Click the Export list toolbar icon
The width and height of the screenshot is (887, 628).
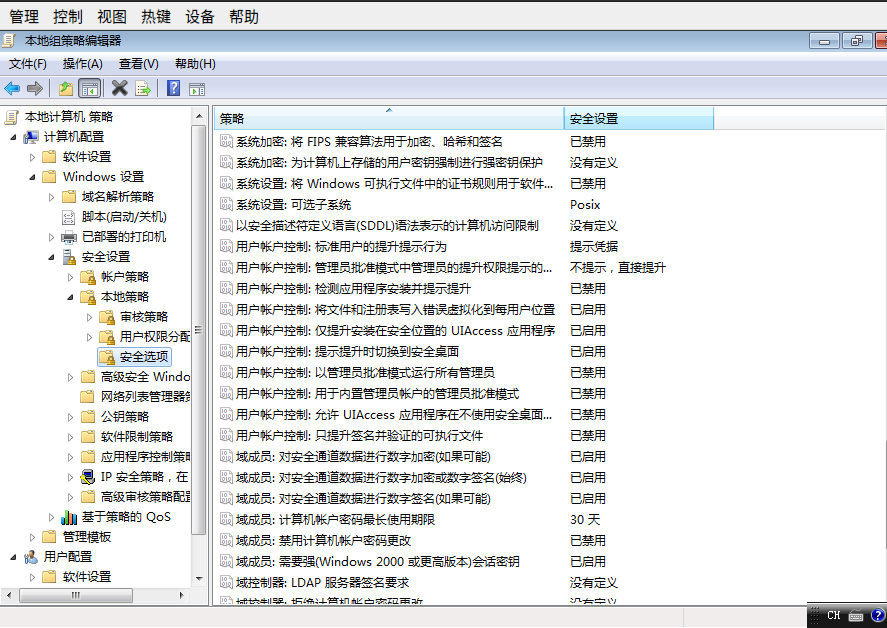click(x=143, y=88)
